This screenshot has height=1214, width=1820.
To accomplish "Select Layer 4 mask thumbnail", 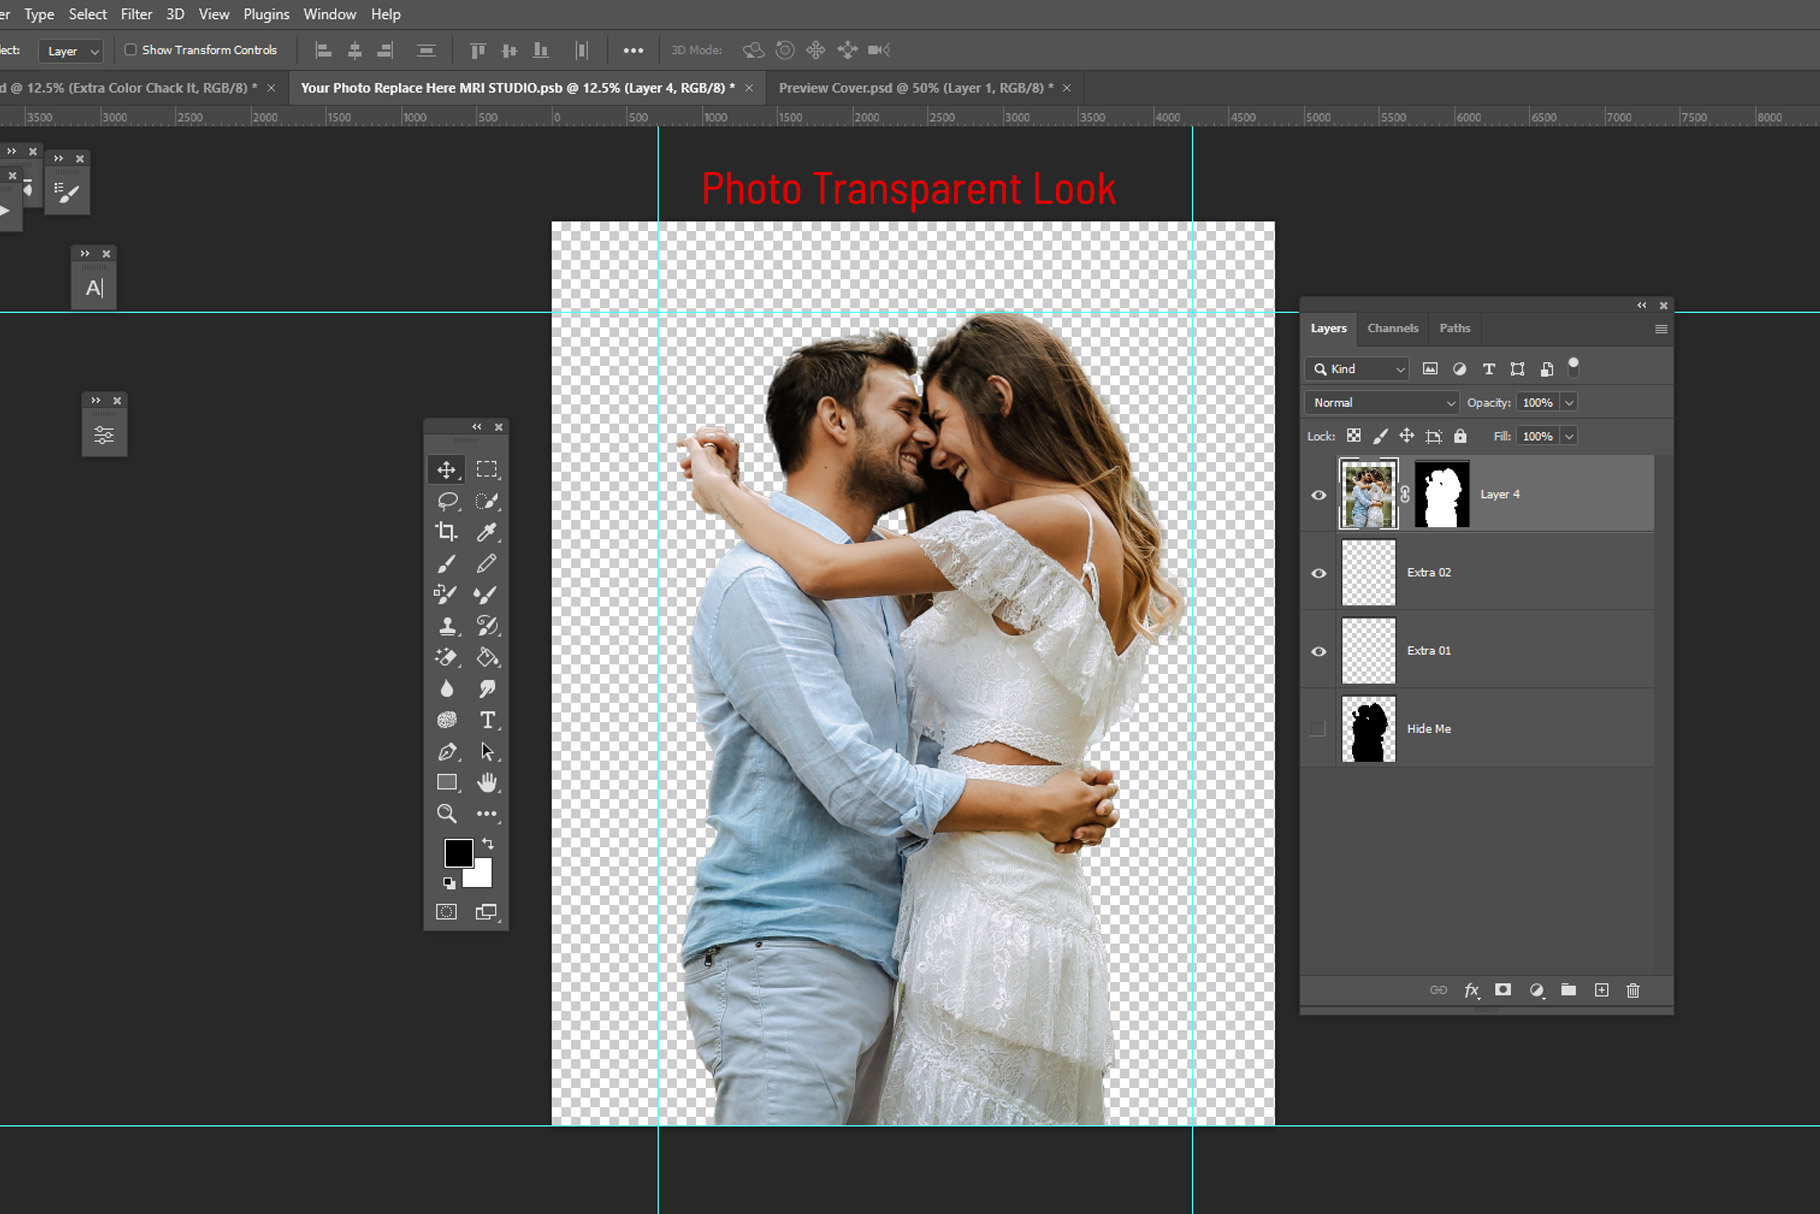I will click(x=1442, y=494).
